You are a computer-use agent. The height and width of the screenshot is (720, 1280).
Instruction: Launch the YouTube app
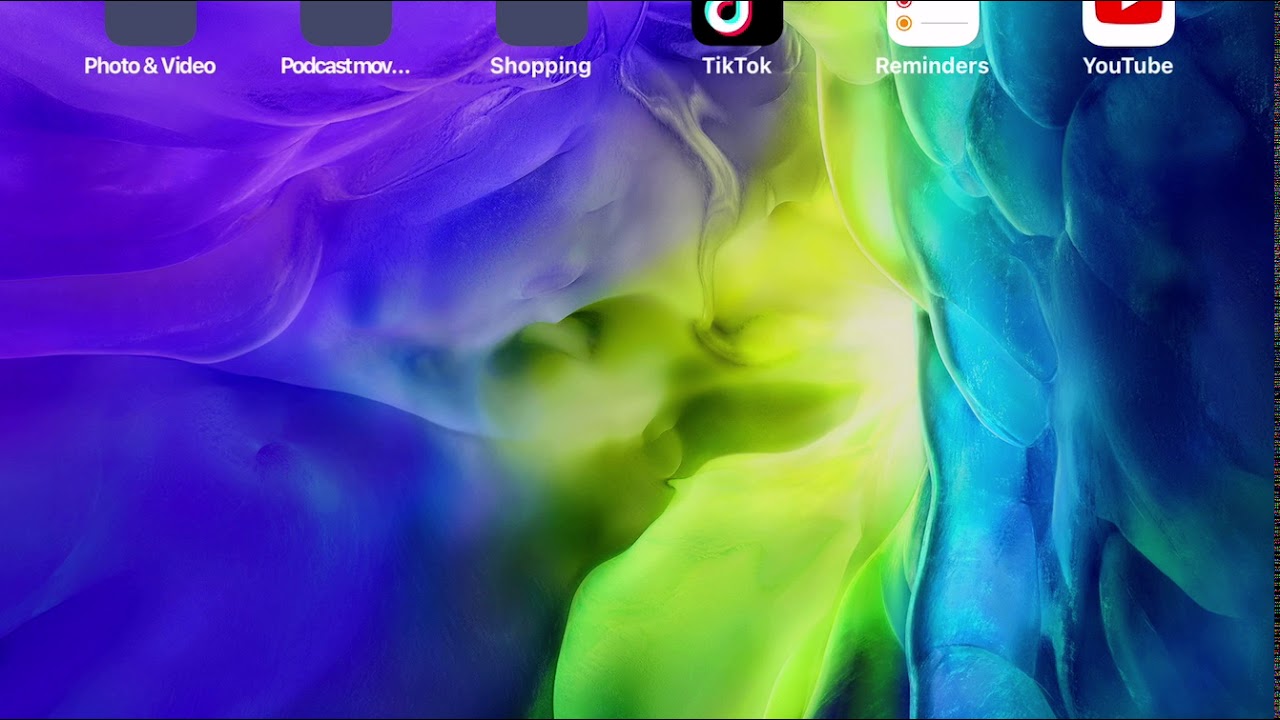pyautogui.click(x=1128, y=22)
